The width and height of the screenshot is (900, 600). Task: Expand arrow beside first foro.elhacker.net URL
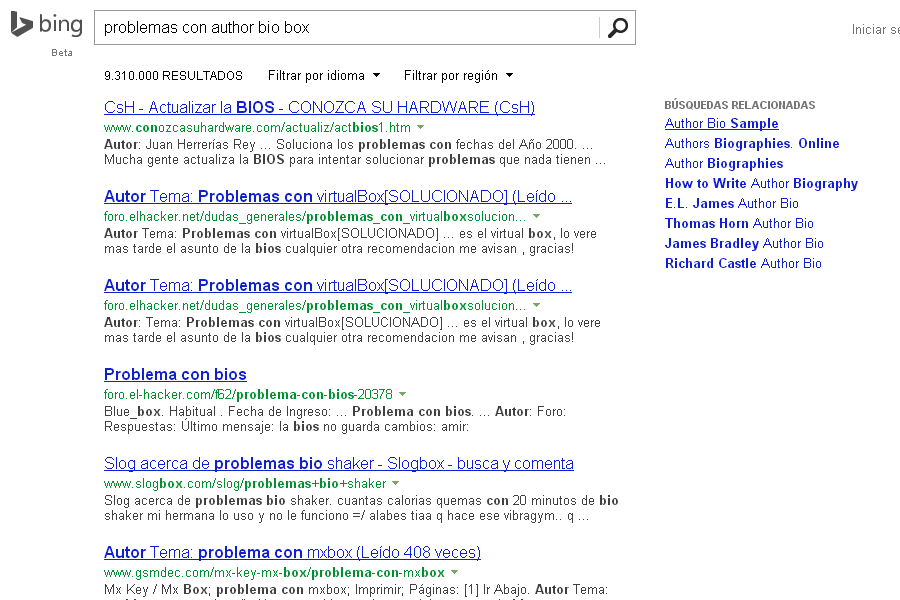click(537, 216)
